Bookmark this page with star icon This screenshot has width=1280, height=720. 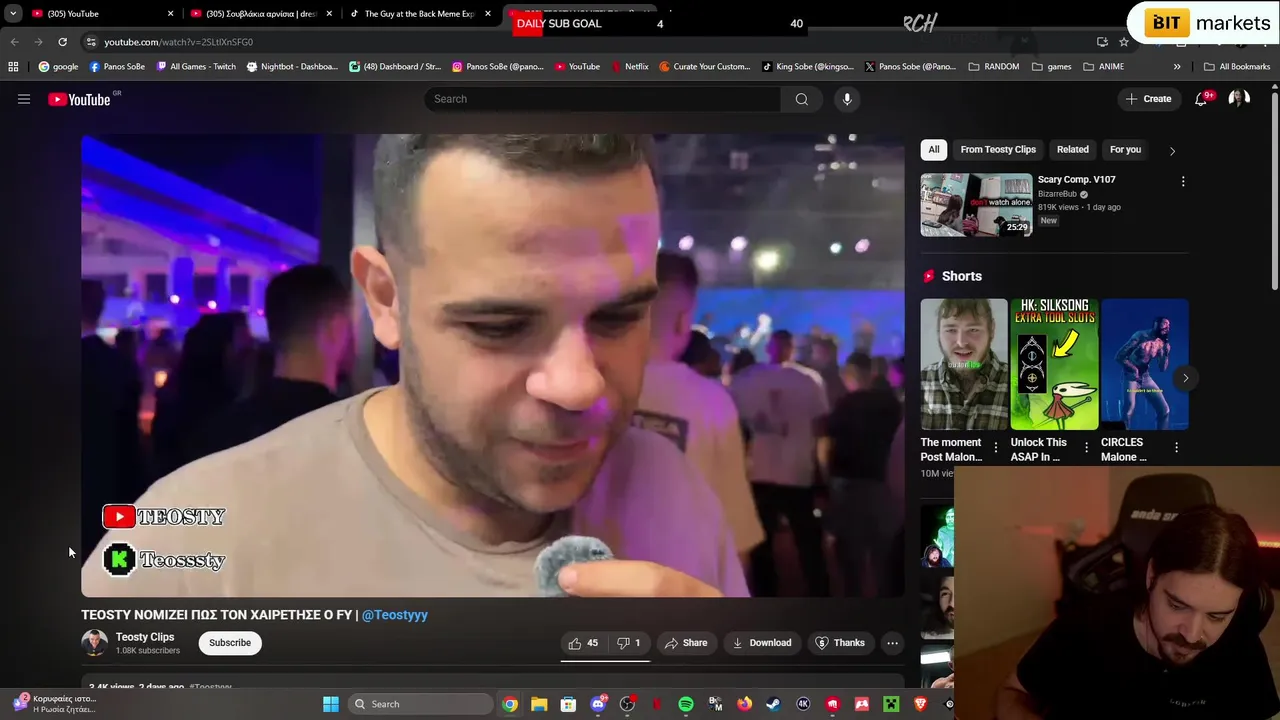pyautogui.click(x=1124, y=42)
